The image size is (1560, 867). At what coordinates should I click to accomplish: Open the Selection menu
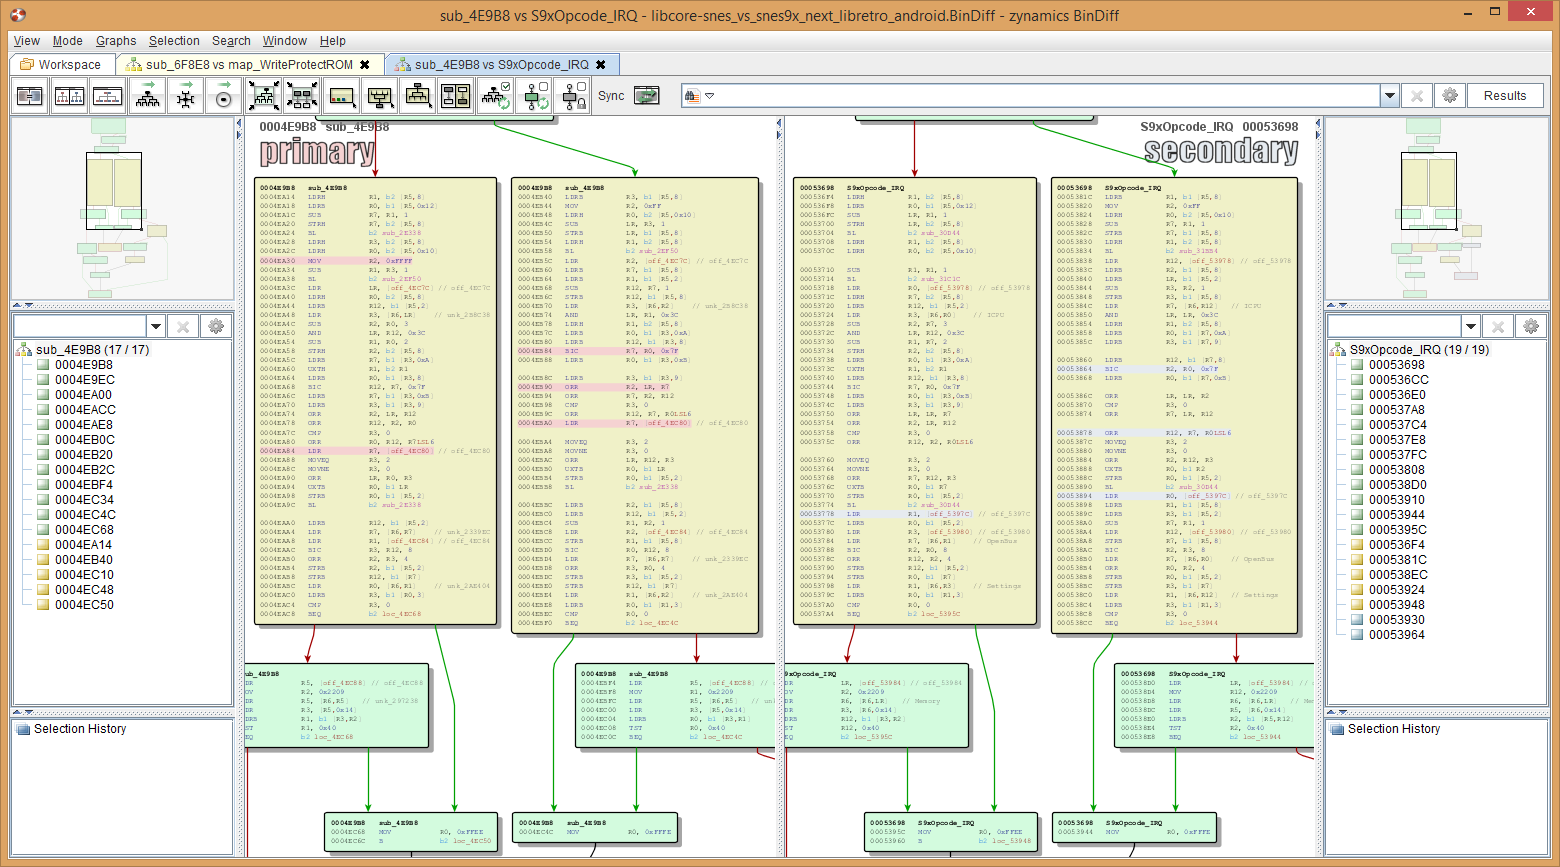tap(174, 41)
